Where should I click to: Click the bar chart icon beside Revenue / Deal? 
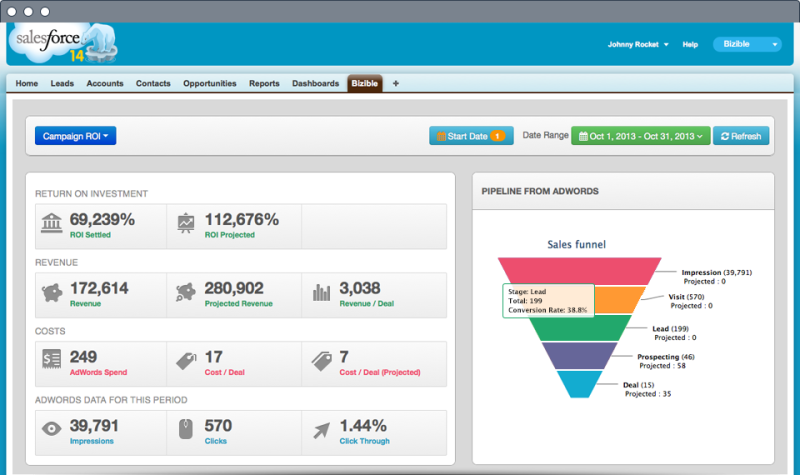click(321, 292)
